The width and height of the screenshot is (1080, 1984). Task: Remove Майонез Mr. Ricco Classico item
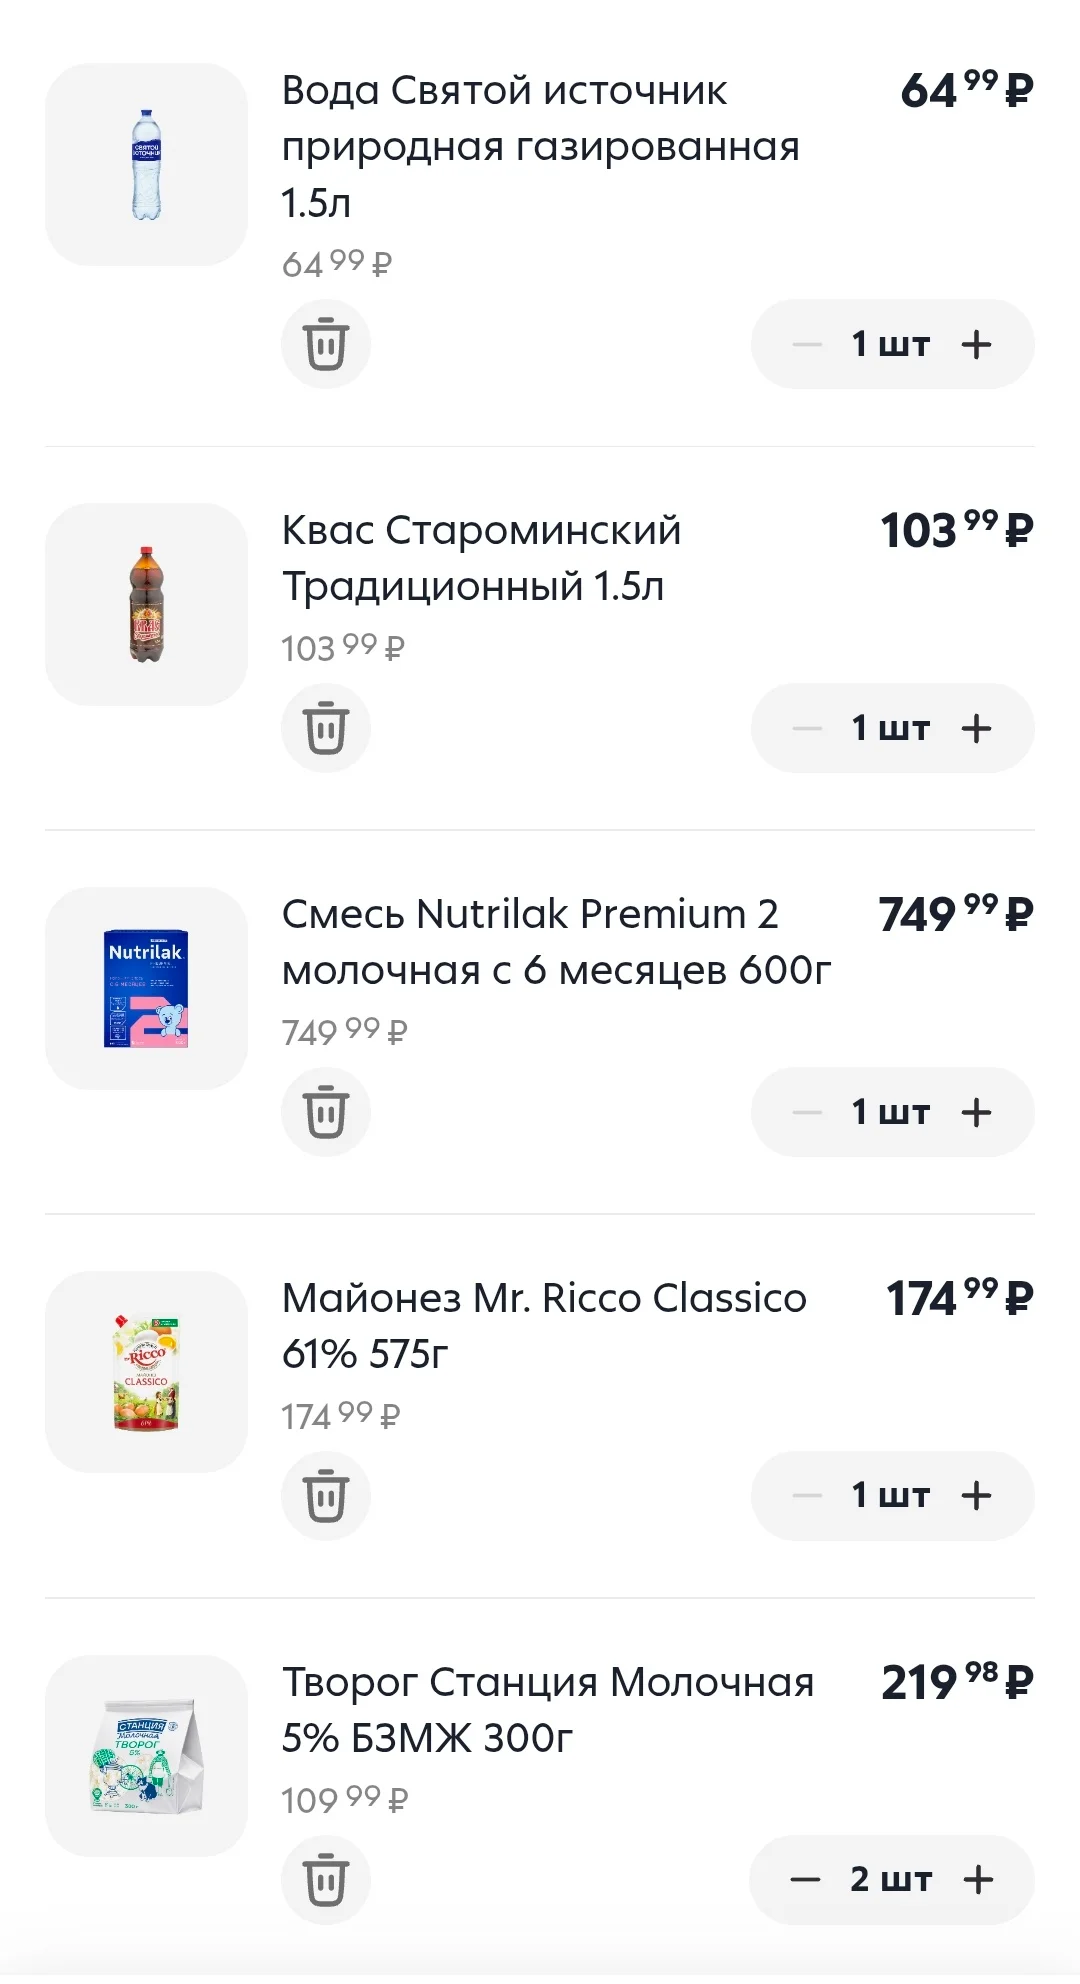point(326,1496)
